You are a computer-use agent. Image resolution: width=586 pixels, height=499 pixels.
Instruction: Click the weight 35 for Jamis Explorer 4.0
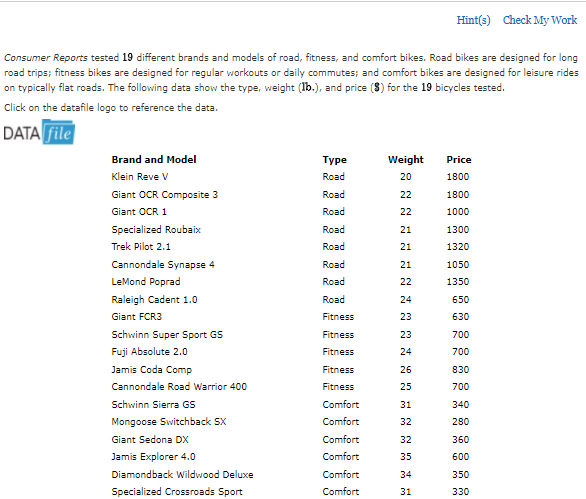(405, 457)
